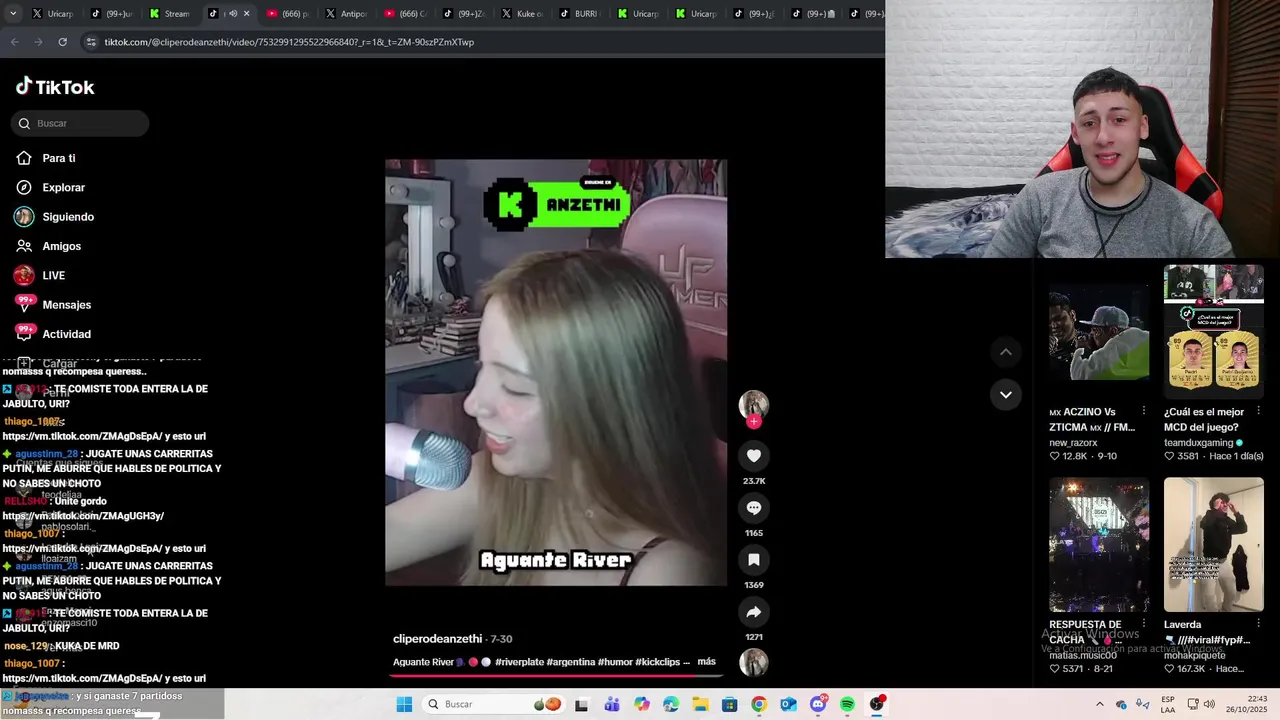Switch to the Antipor X tab

pos(345,14)
